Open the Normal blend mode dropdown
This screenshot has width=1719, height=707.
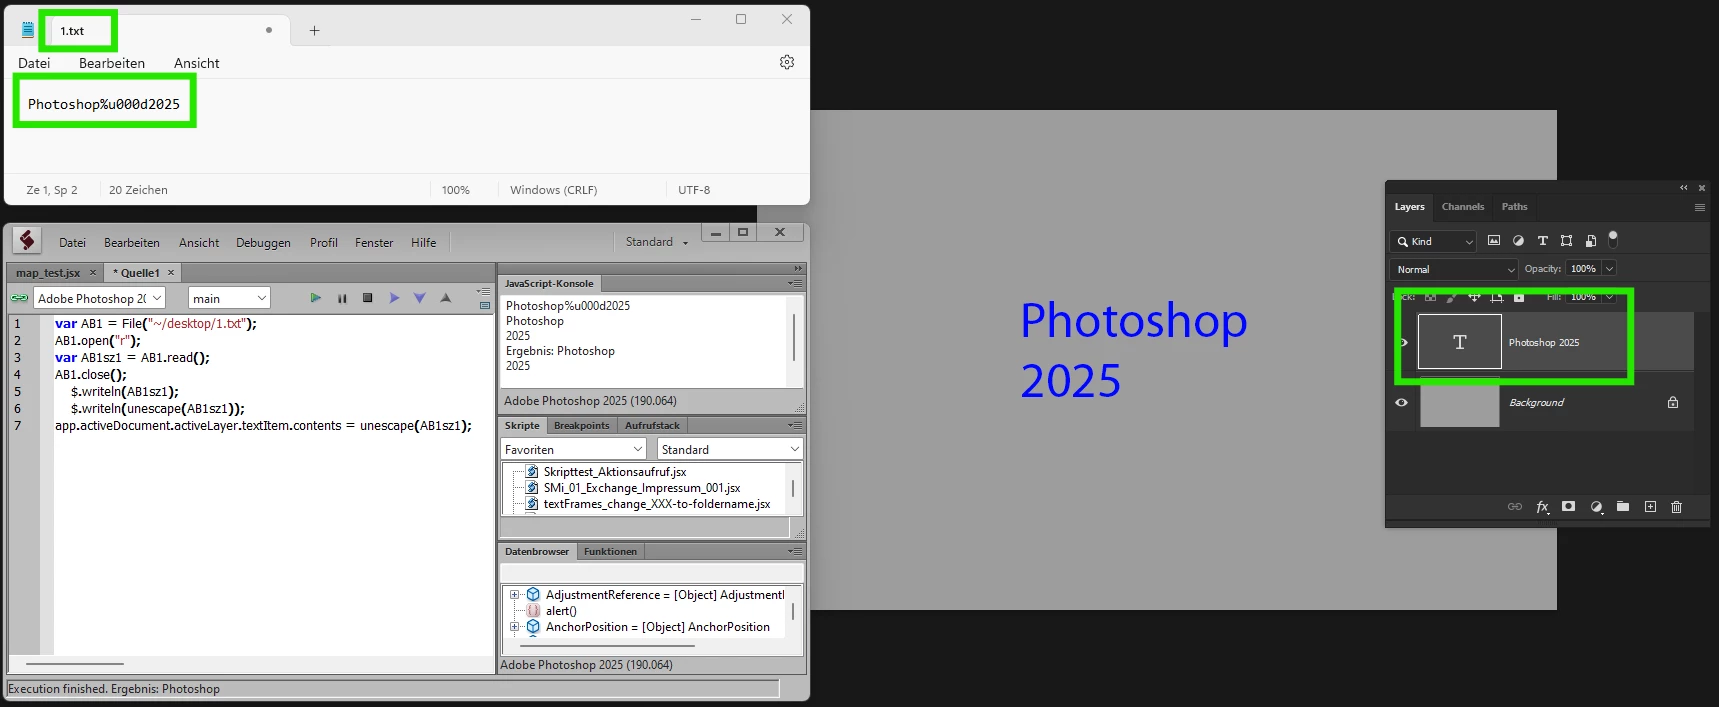(x=1454, y=269)
